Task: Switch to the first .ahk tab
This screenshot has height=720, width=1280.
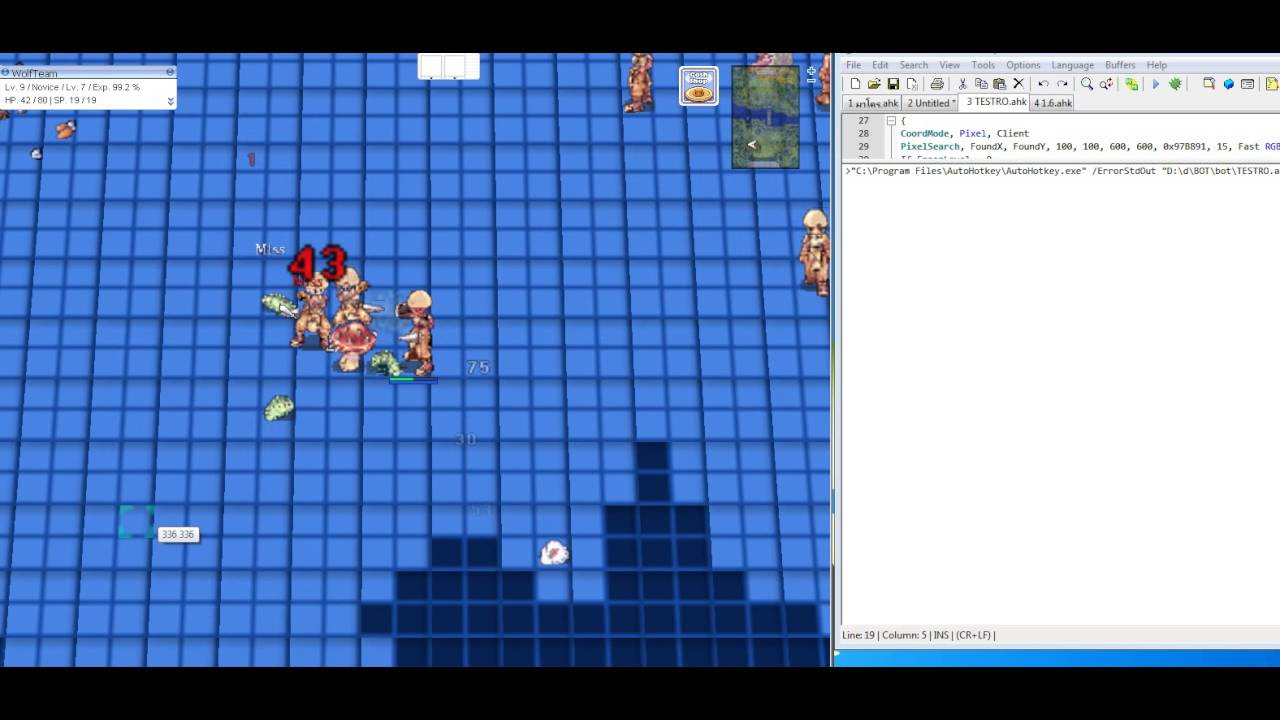Action: point(872,103)
